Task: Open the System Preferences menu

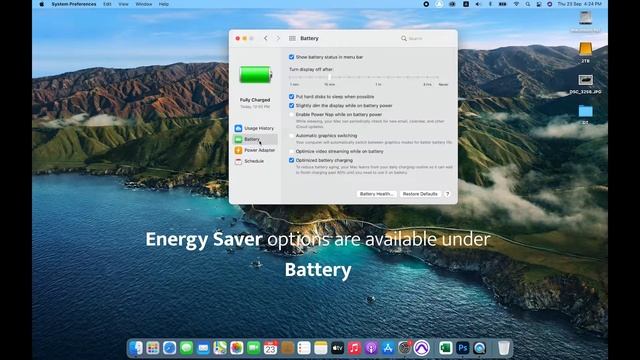Action: pyautogui.click(x=74, y=4)
